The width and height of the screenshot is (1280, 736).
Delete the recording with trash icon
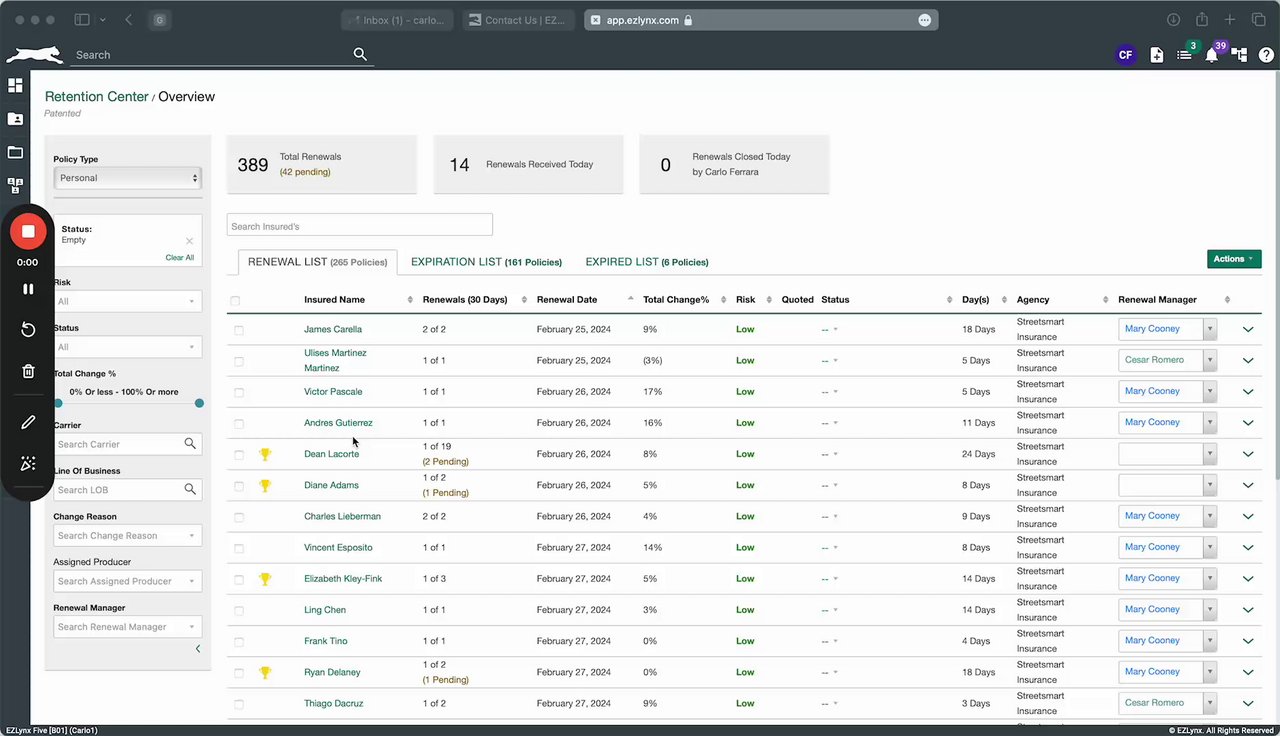[x=28, y=371]
